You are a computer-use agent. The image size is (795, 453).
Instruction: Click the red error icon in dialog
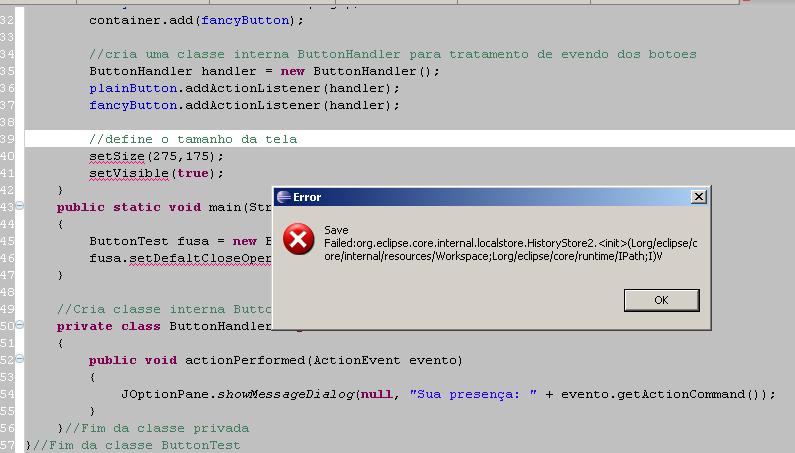point(298,239)
